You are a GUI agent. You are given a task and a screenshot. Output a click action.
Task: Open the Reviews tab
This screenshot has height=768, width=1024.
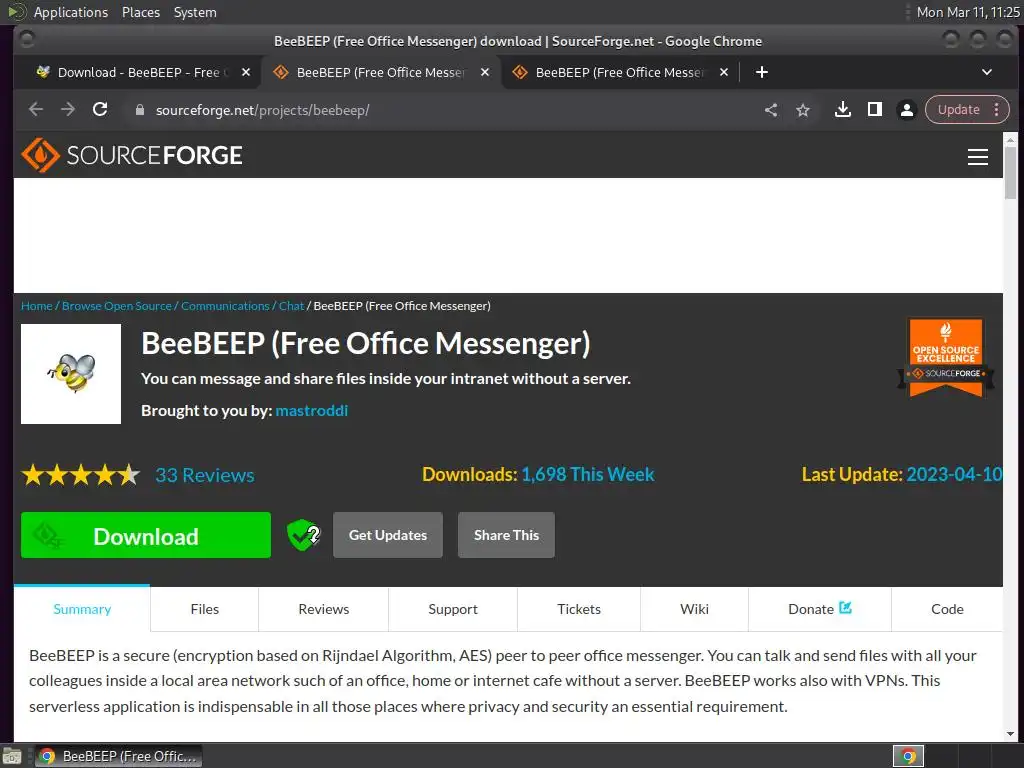[x=323, y=609]
